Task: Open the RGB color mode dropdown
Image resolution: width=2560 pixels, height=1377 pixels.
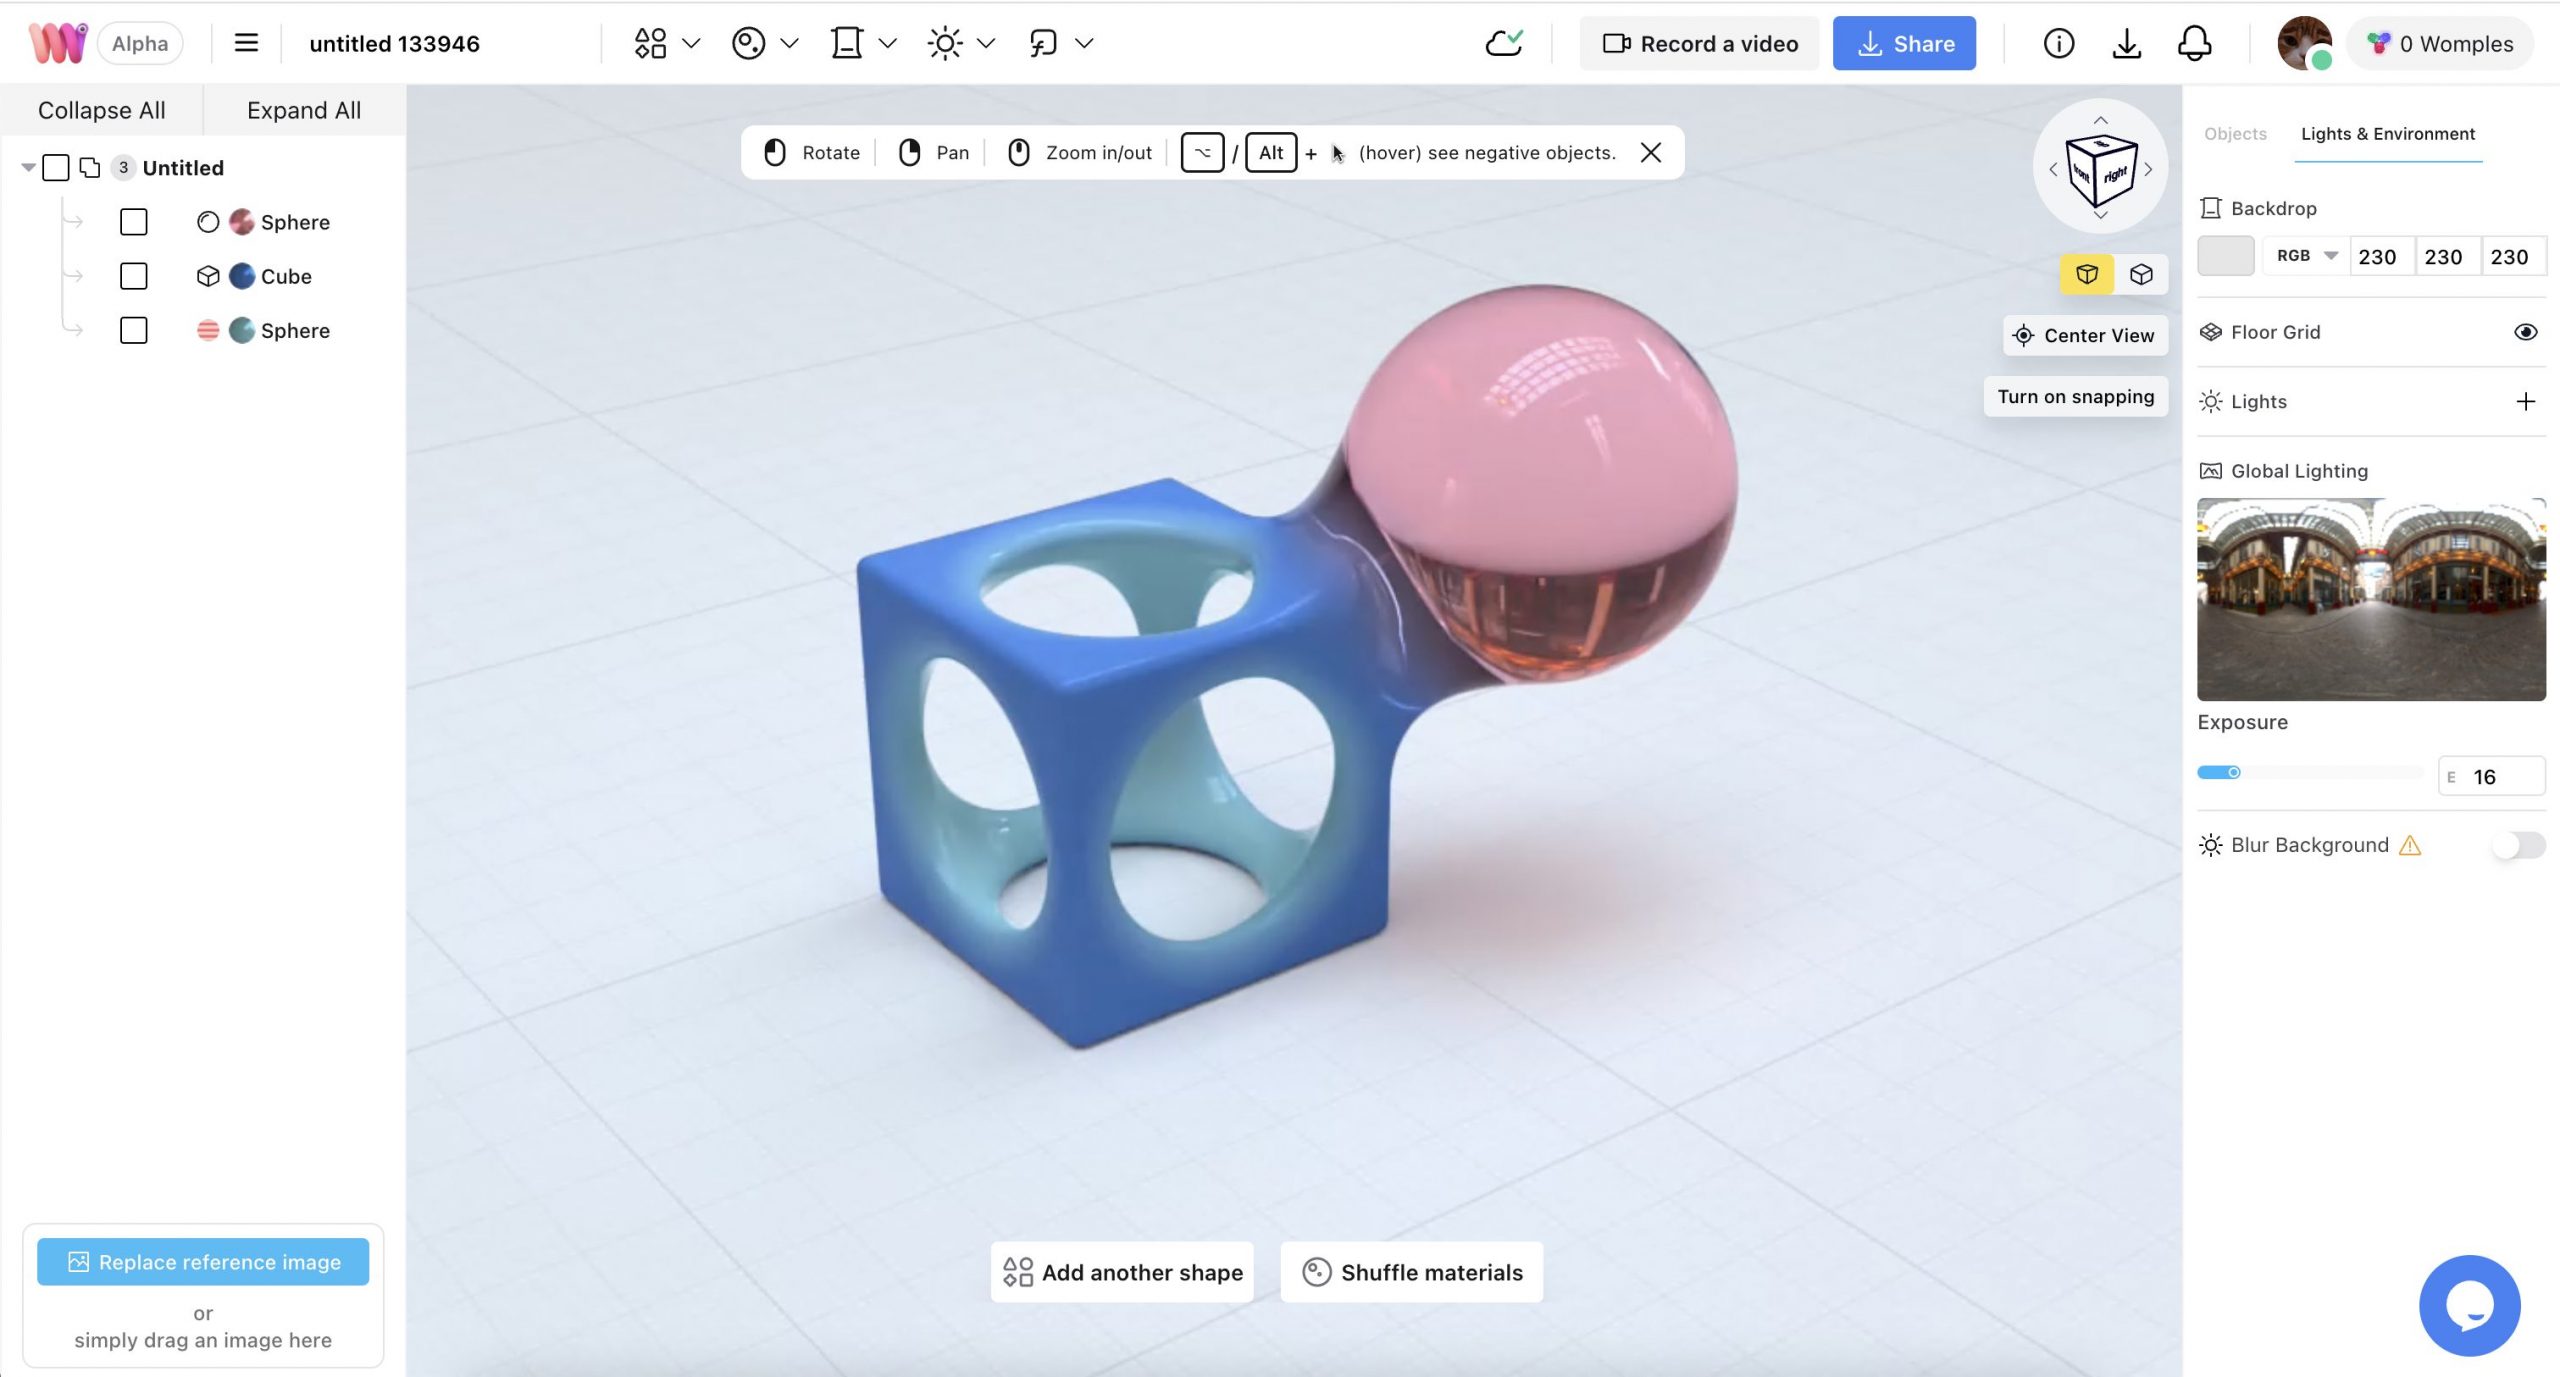Action: [2305, 256]
